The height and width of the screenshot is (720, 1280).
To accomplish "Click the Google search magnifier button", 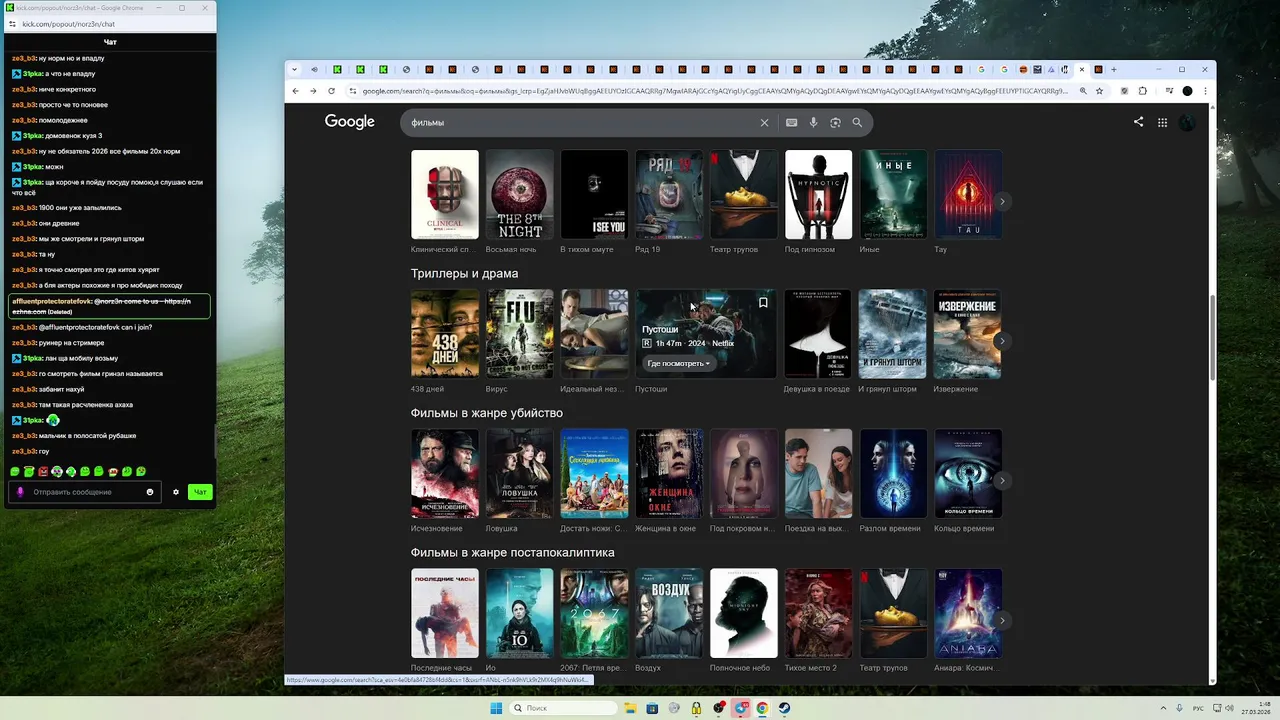I will [857, 122].
